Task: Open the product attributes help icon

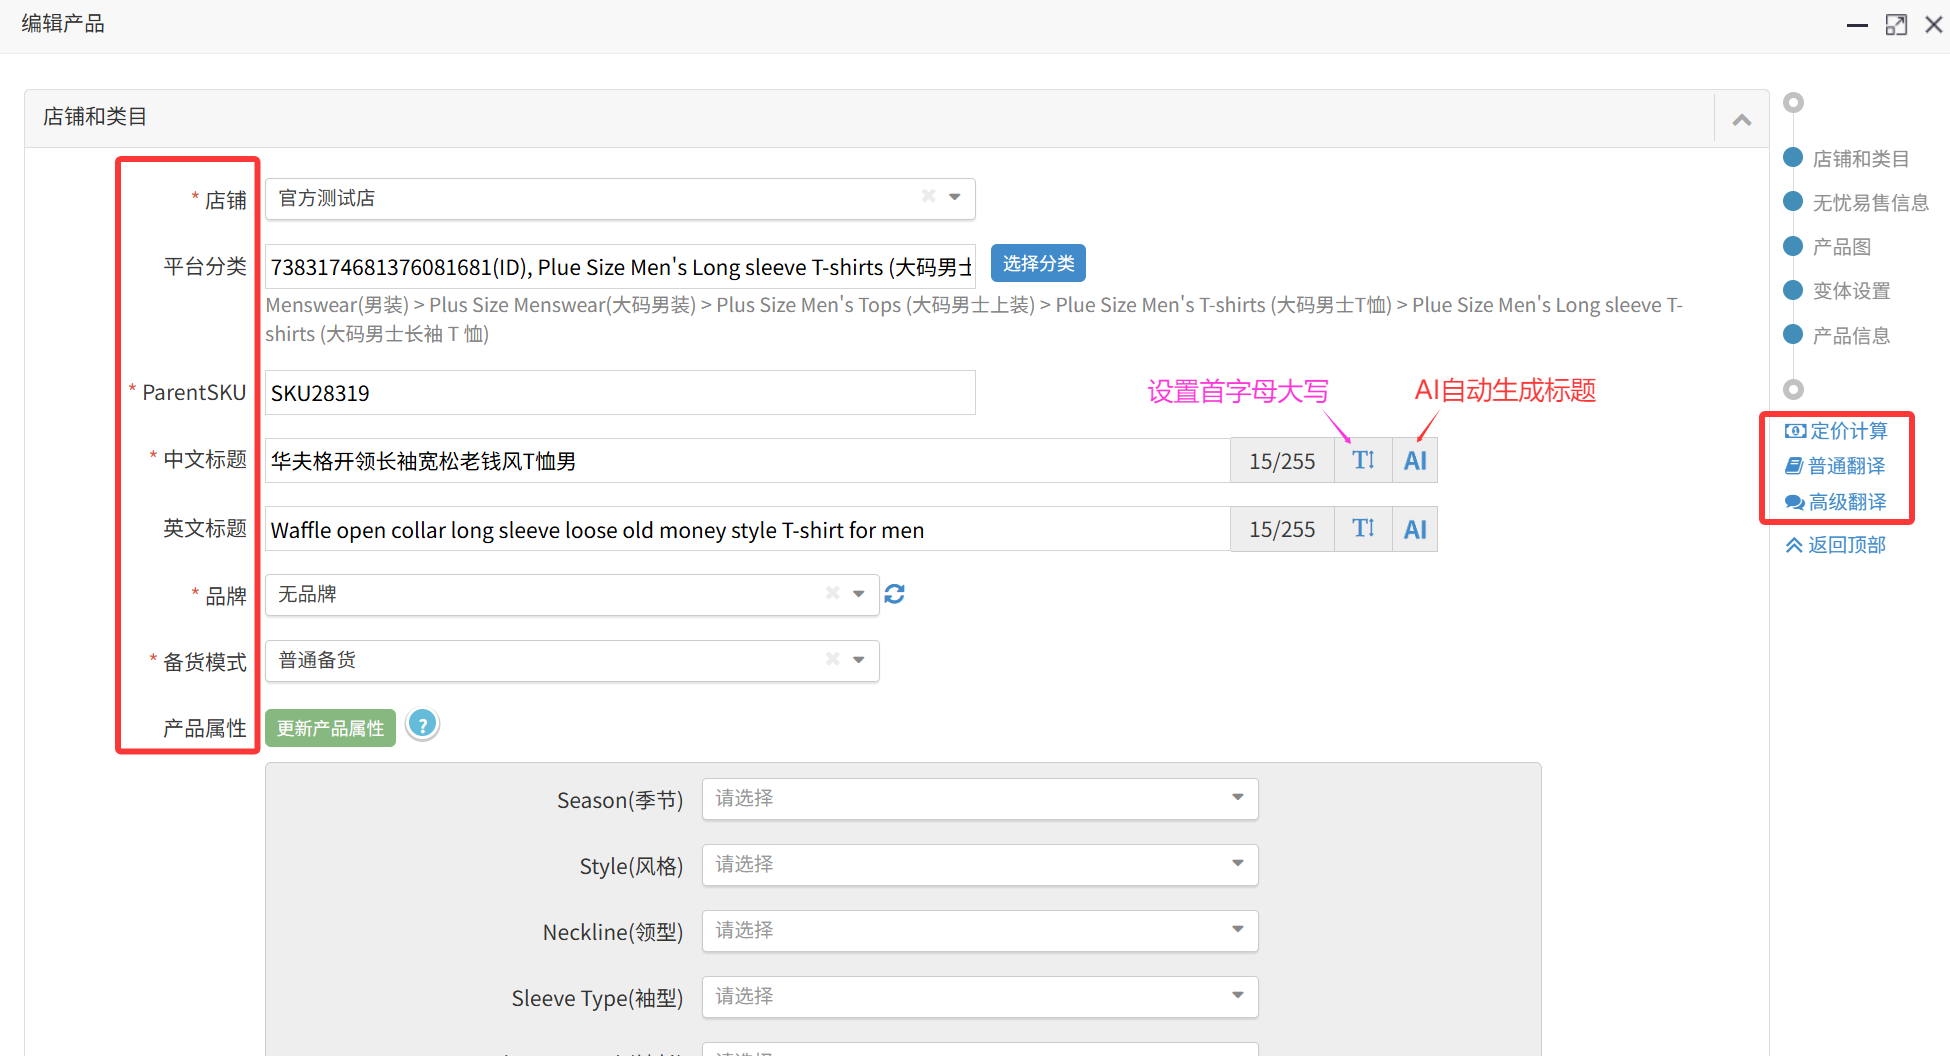Action: point(423,724)
